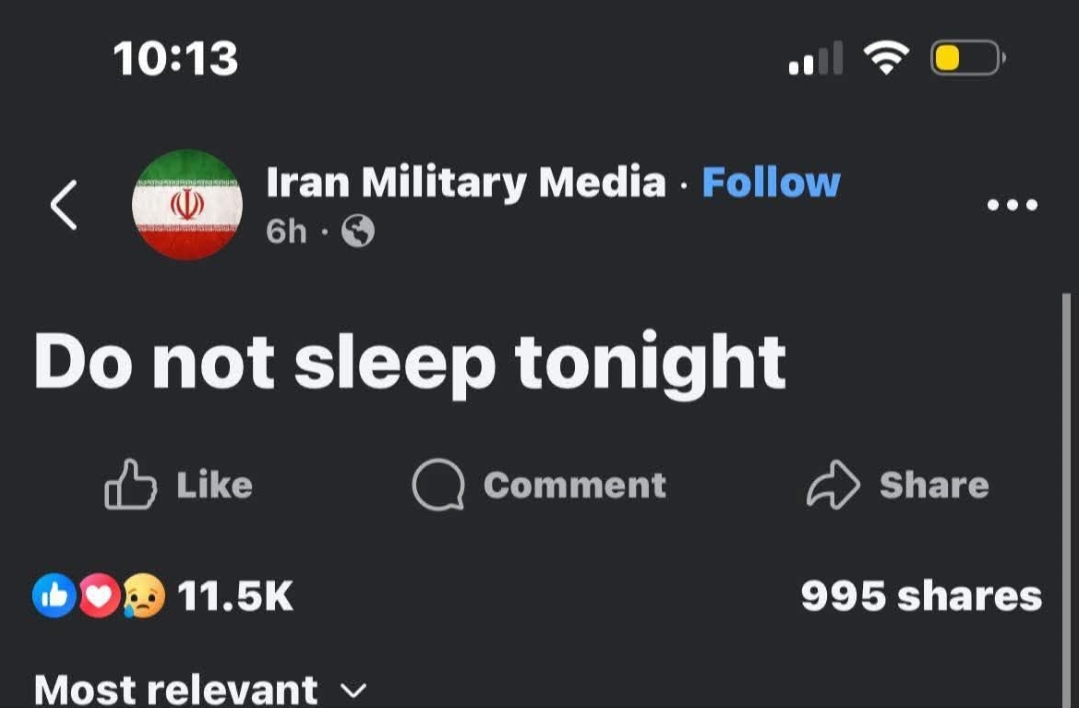The width and height of the screenshot is (1079, 708).
Task: Click the Like thumbs-up icon
Action: click(x=132, y=485)
